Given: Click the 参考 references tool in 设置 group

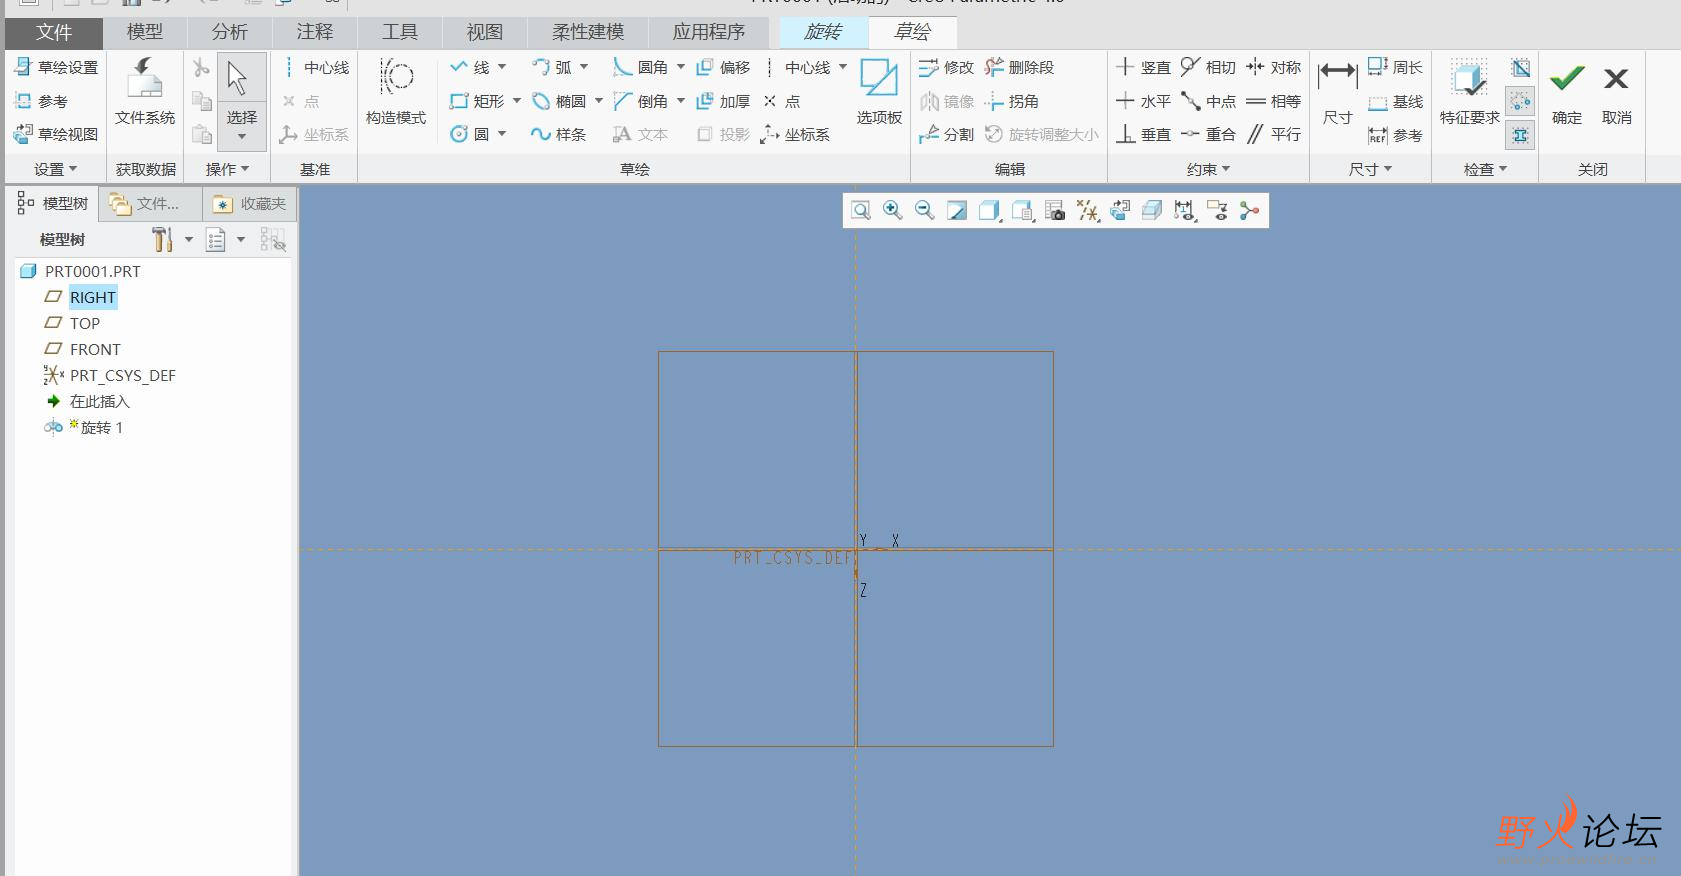Looking at the screenshot, I should pos(41,101).
